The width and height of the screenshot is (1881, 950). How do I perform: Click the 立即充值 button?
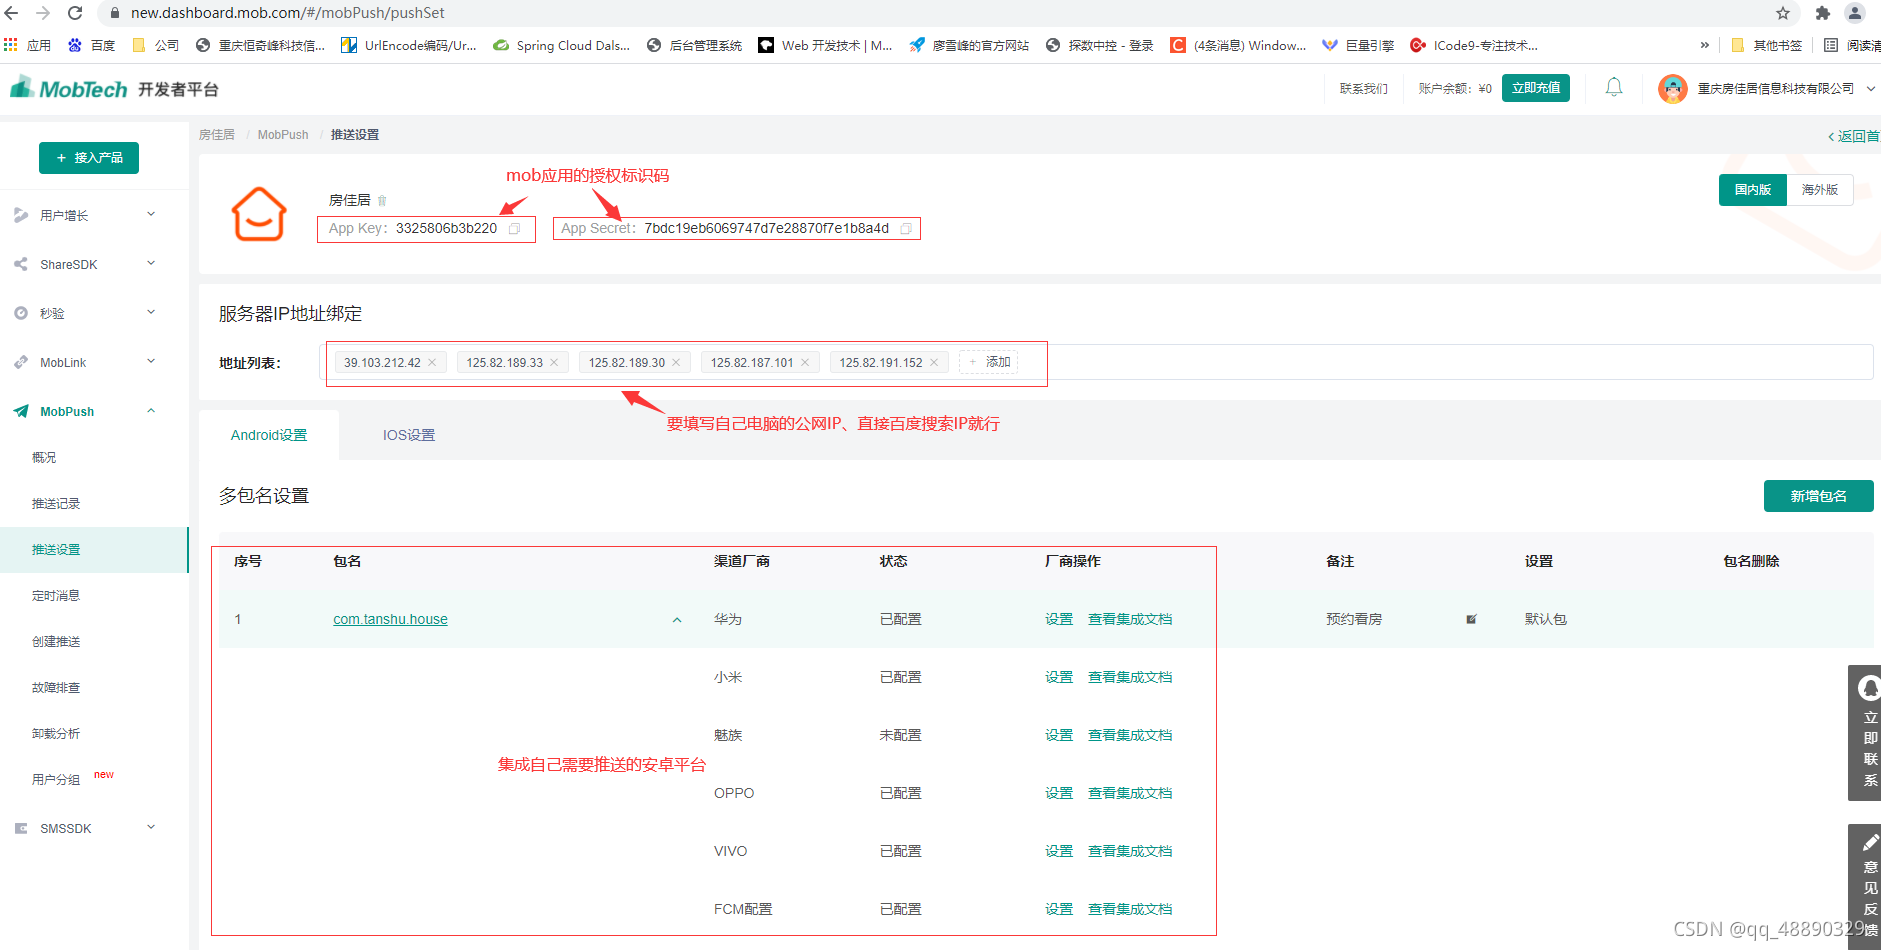point(1536,88)
